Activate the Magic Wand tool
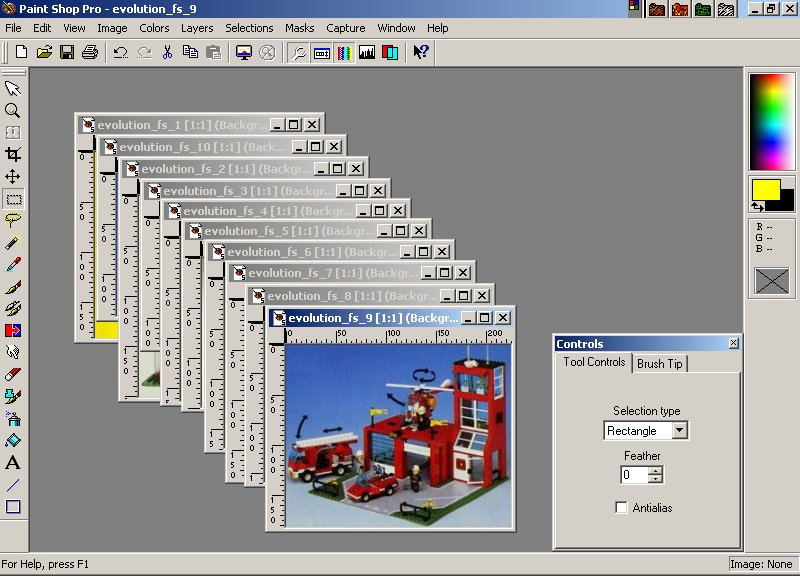 pyautogui.click(x=12, y=242)
